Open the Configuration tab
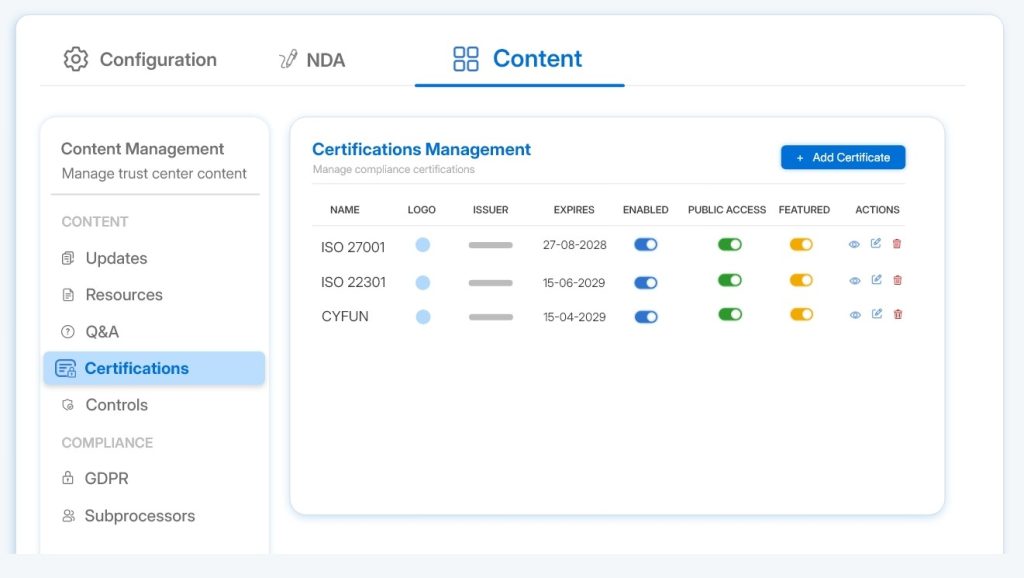The height and width of the screenshot is (578, 1024). coord(140,59)
